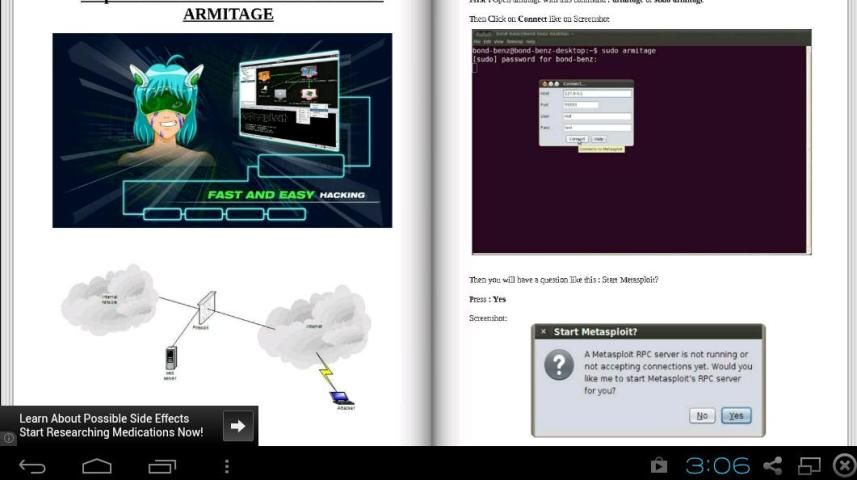Click No in Start Metasploit dialog
857x480 pixels.
[x=702, y=415]
